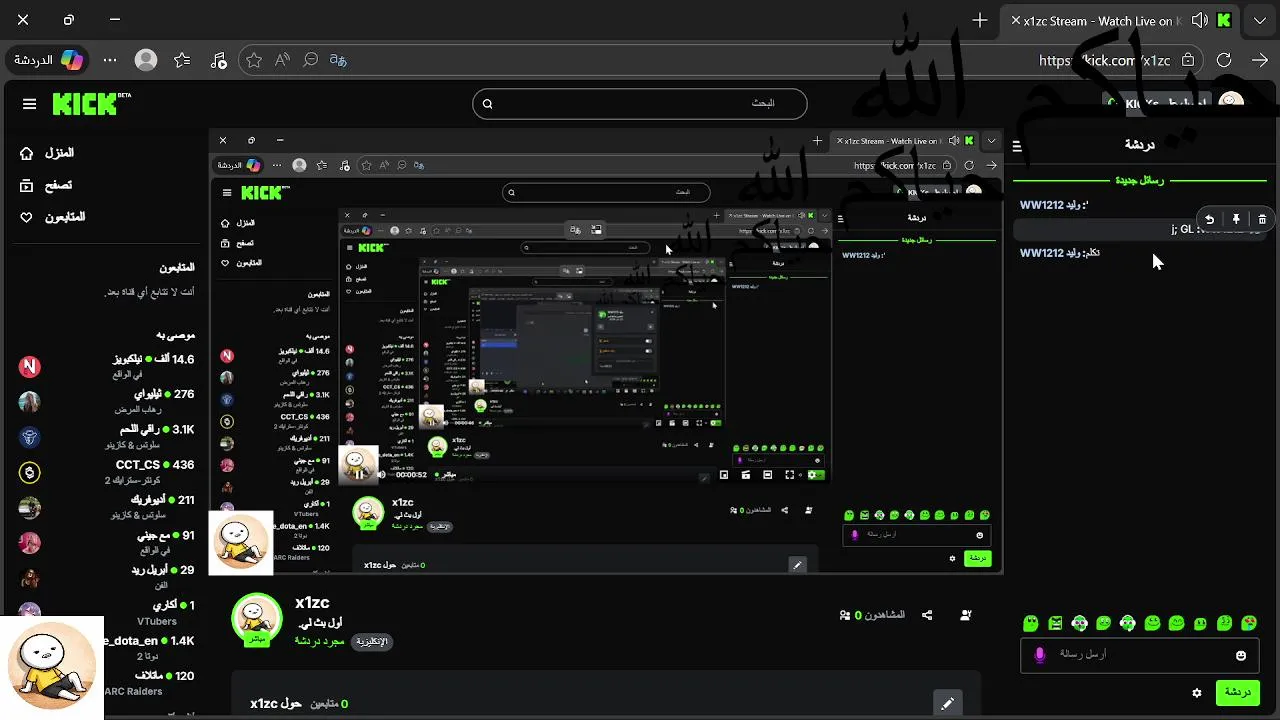Expand the tab actions chevron menu
1280x720 pixels.
coord(1260,20)
